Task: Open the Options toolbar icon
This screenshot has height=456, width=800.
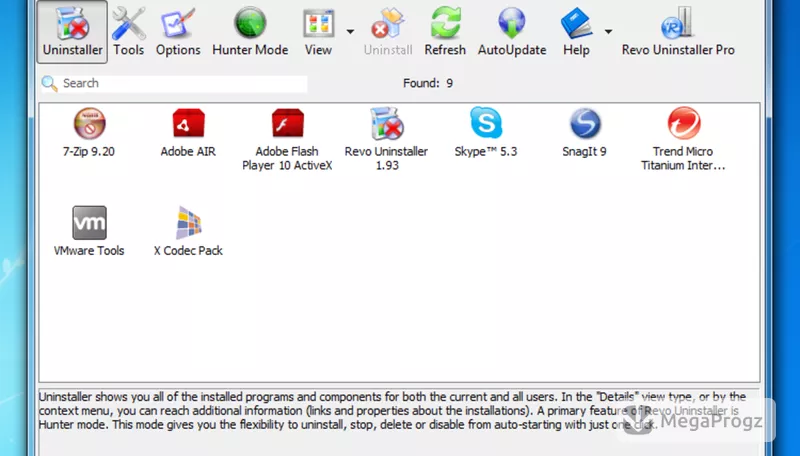Action: [x=178, y=23]
